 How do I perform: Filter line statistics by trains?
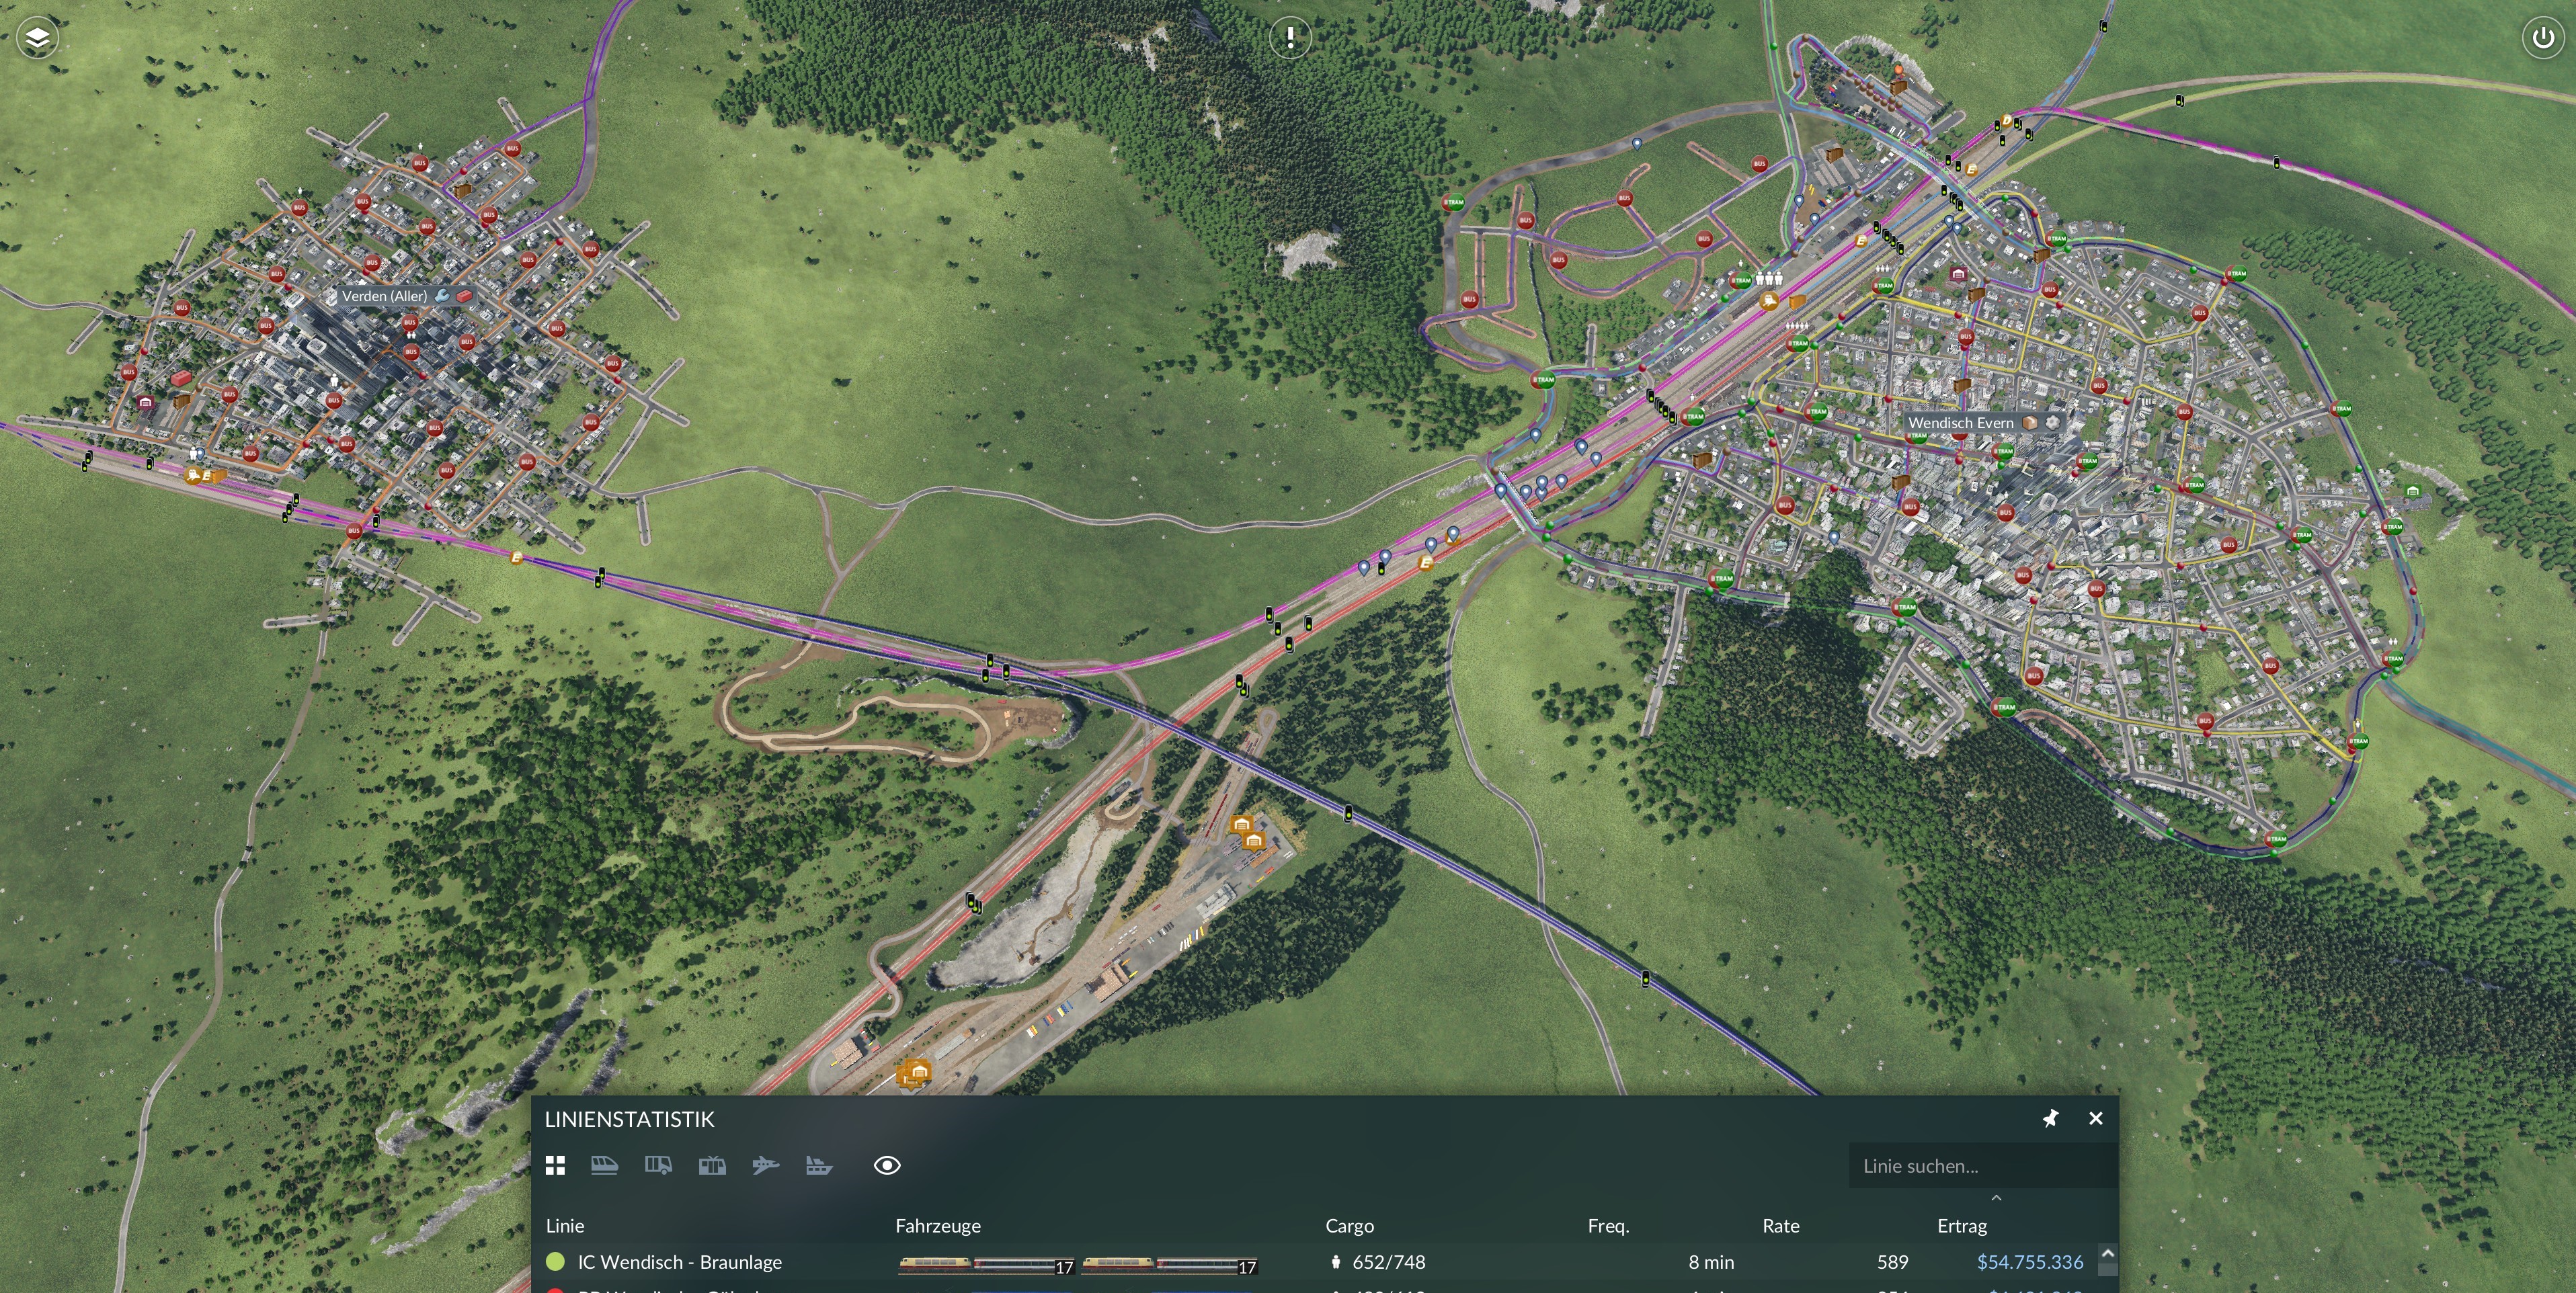[x=604, y=1165]
